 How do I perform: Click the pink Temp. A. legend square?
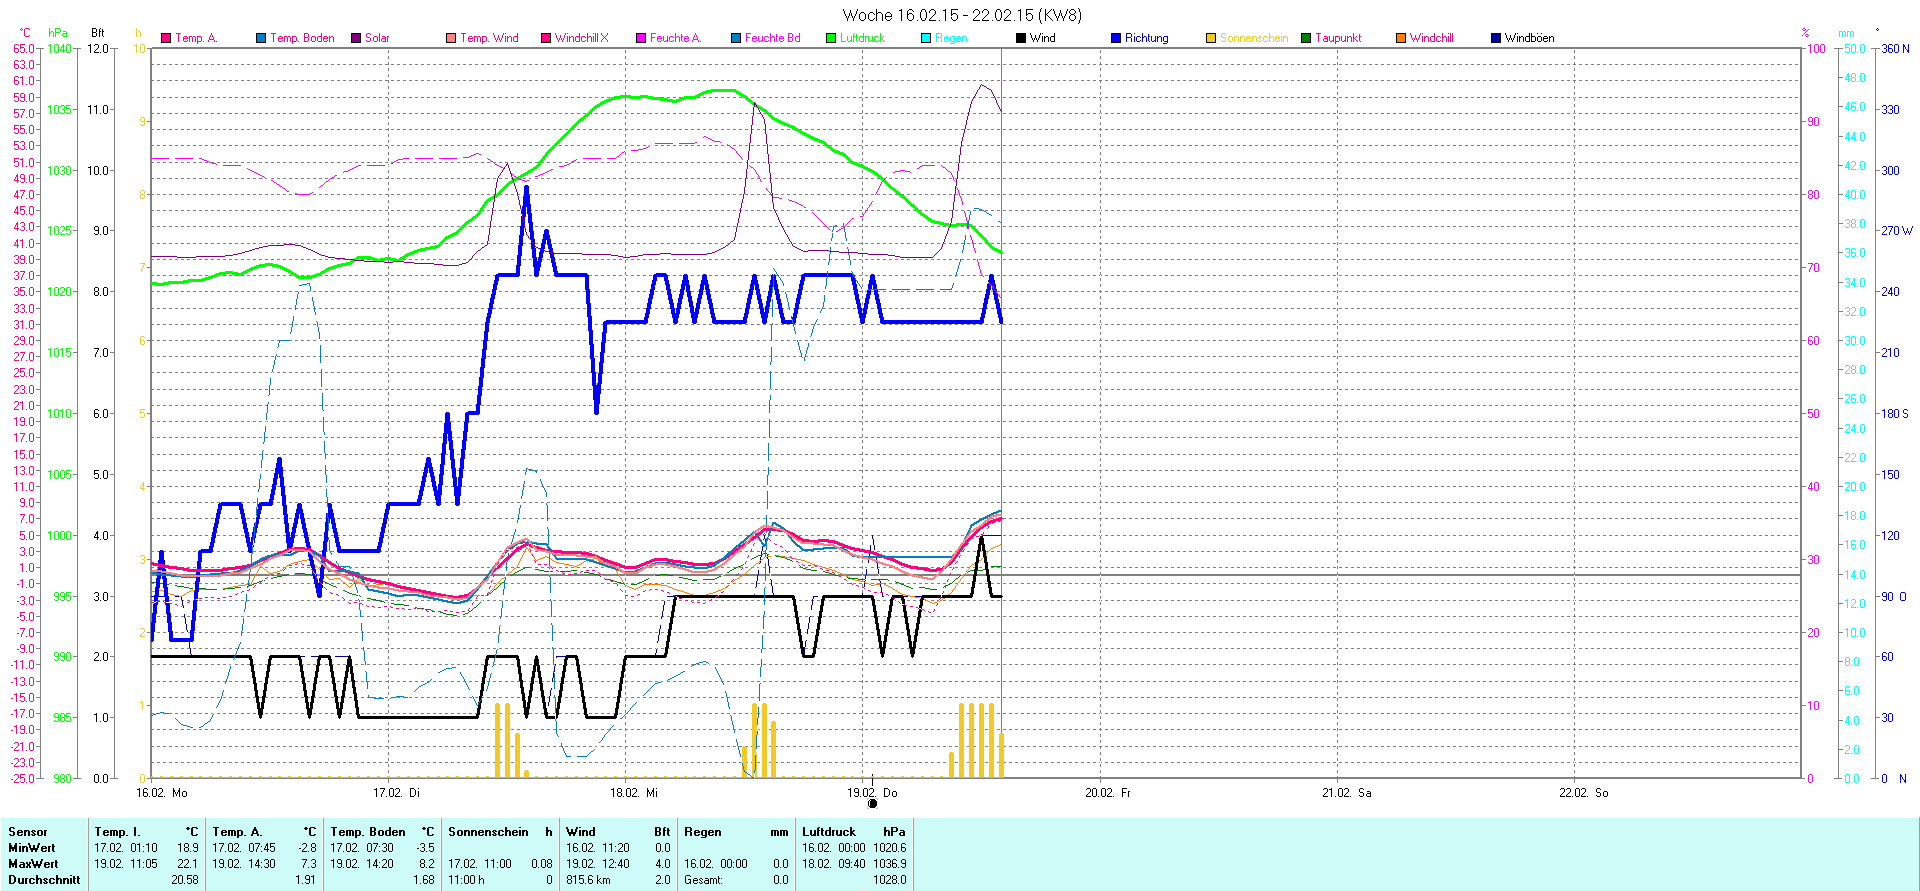pos(166,38)
